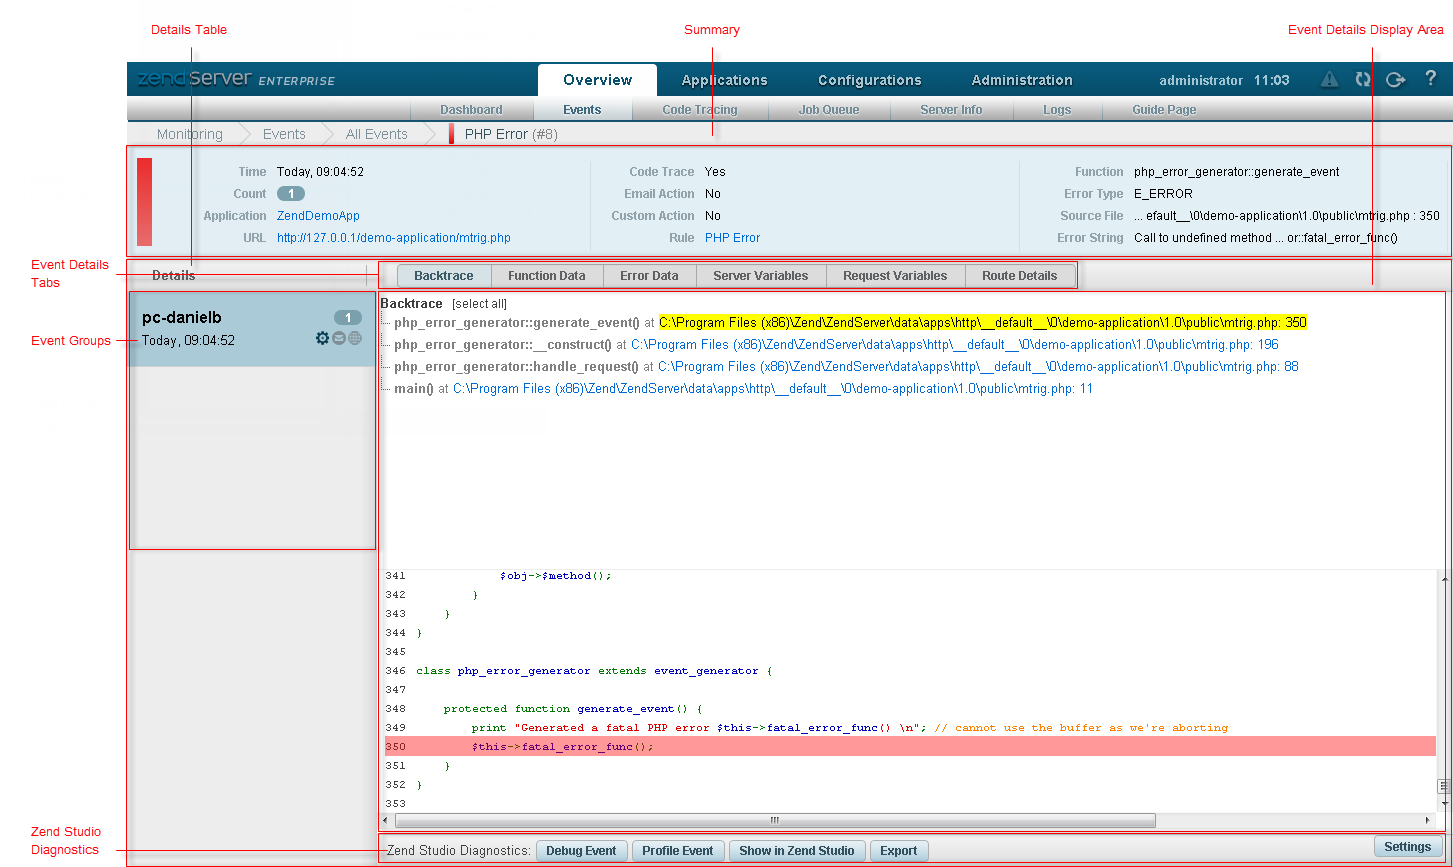Image resolution: width=1453 pixels, height=867 pixels.
Task: Click the envelope icon in pc-danielb group
Action: pos(339,339)
